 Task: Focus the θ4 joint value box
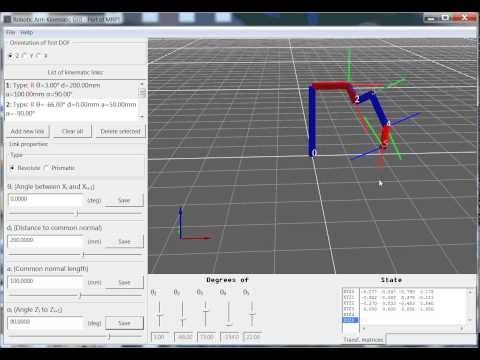pos(230,337)
